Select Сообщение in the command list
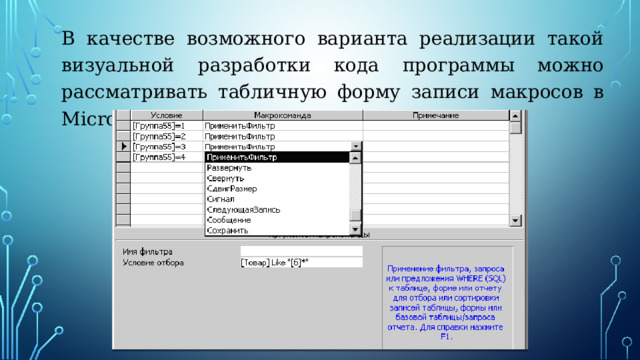This screenshot has height=360, width=640. click(277, 220)
